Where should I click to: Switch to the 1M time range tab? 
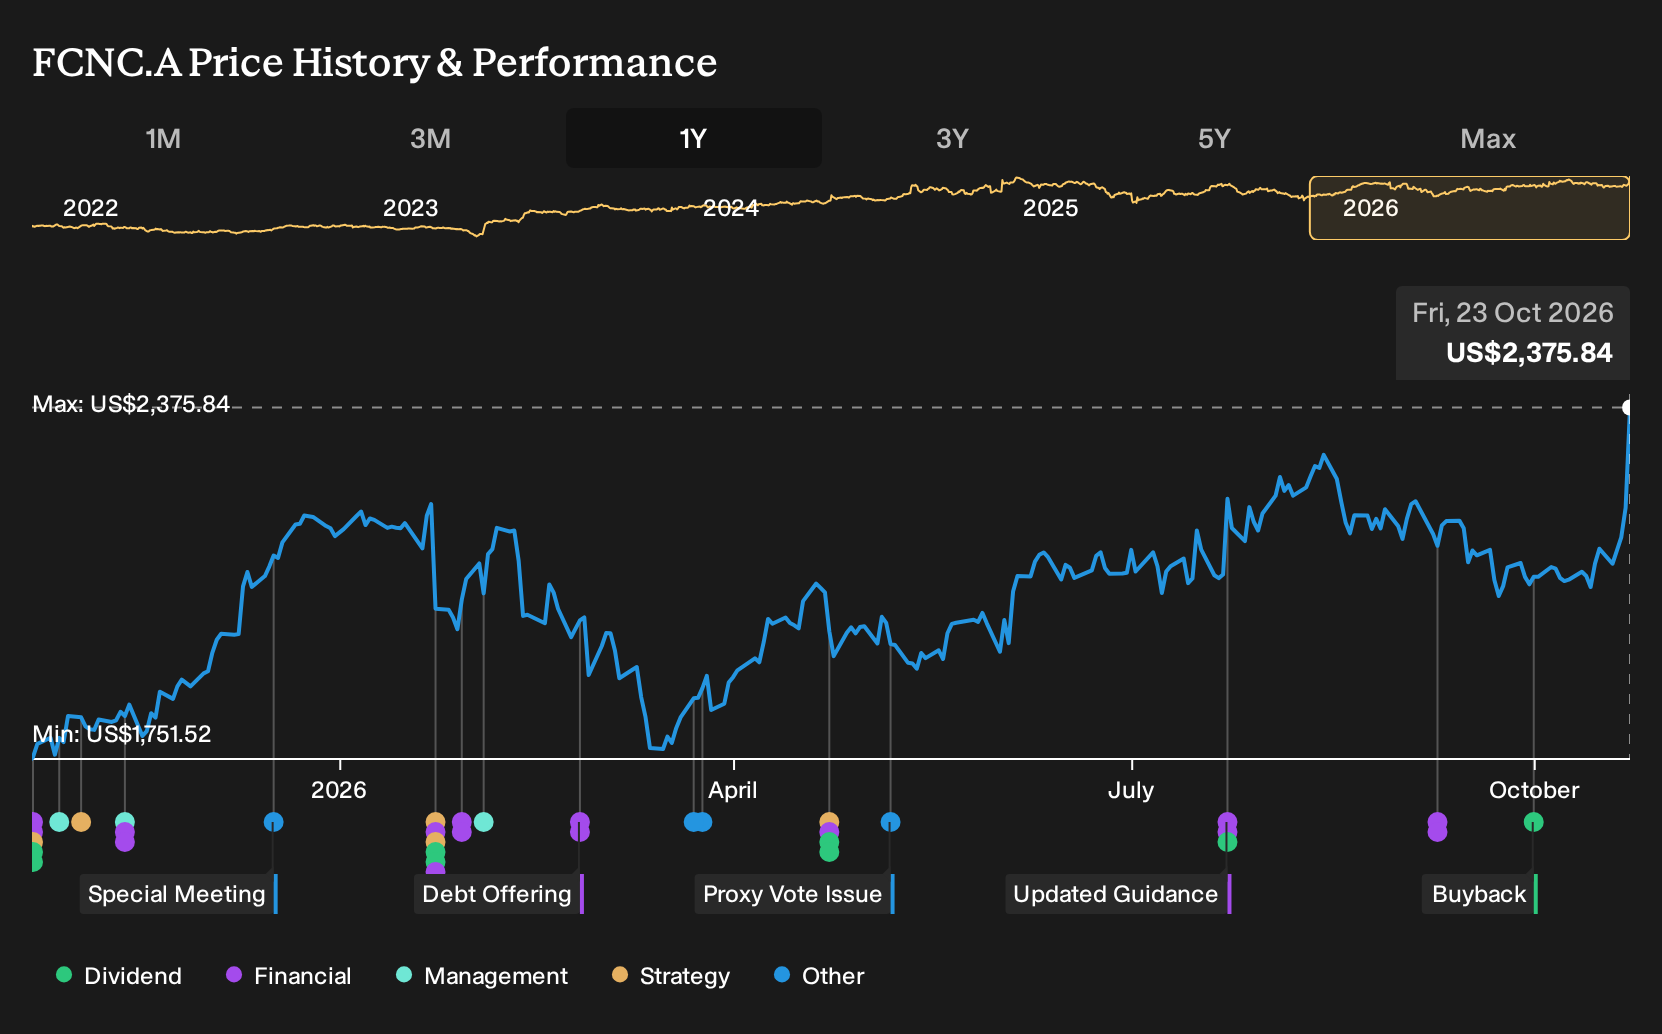click(163, 138)
